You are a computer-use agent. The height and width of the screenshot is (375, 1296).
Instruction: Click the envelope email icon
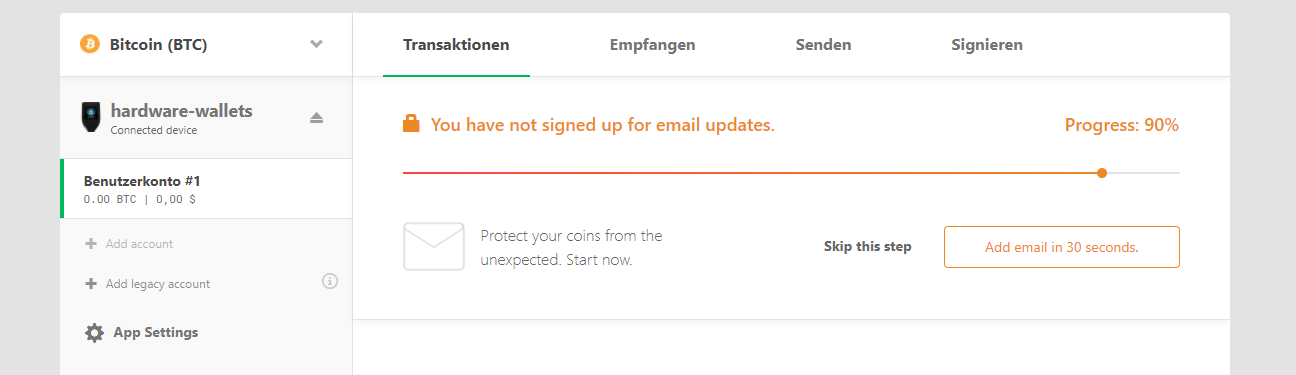[433, 246]
